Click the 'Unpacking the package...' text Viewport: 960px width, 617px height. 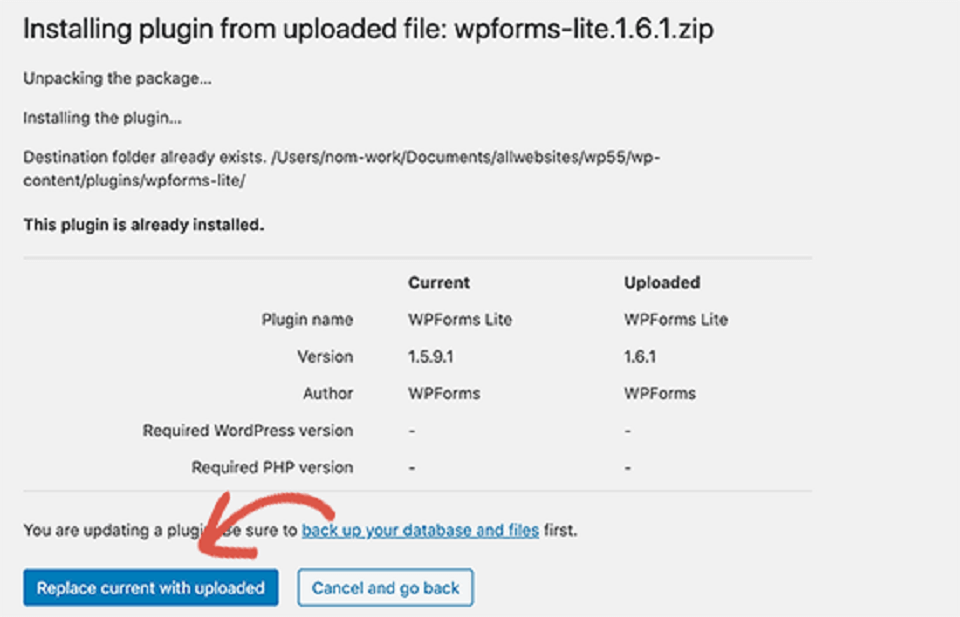click(118, 79)
